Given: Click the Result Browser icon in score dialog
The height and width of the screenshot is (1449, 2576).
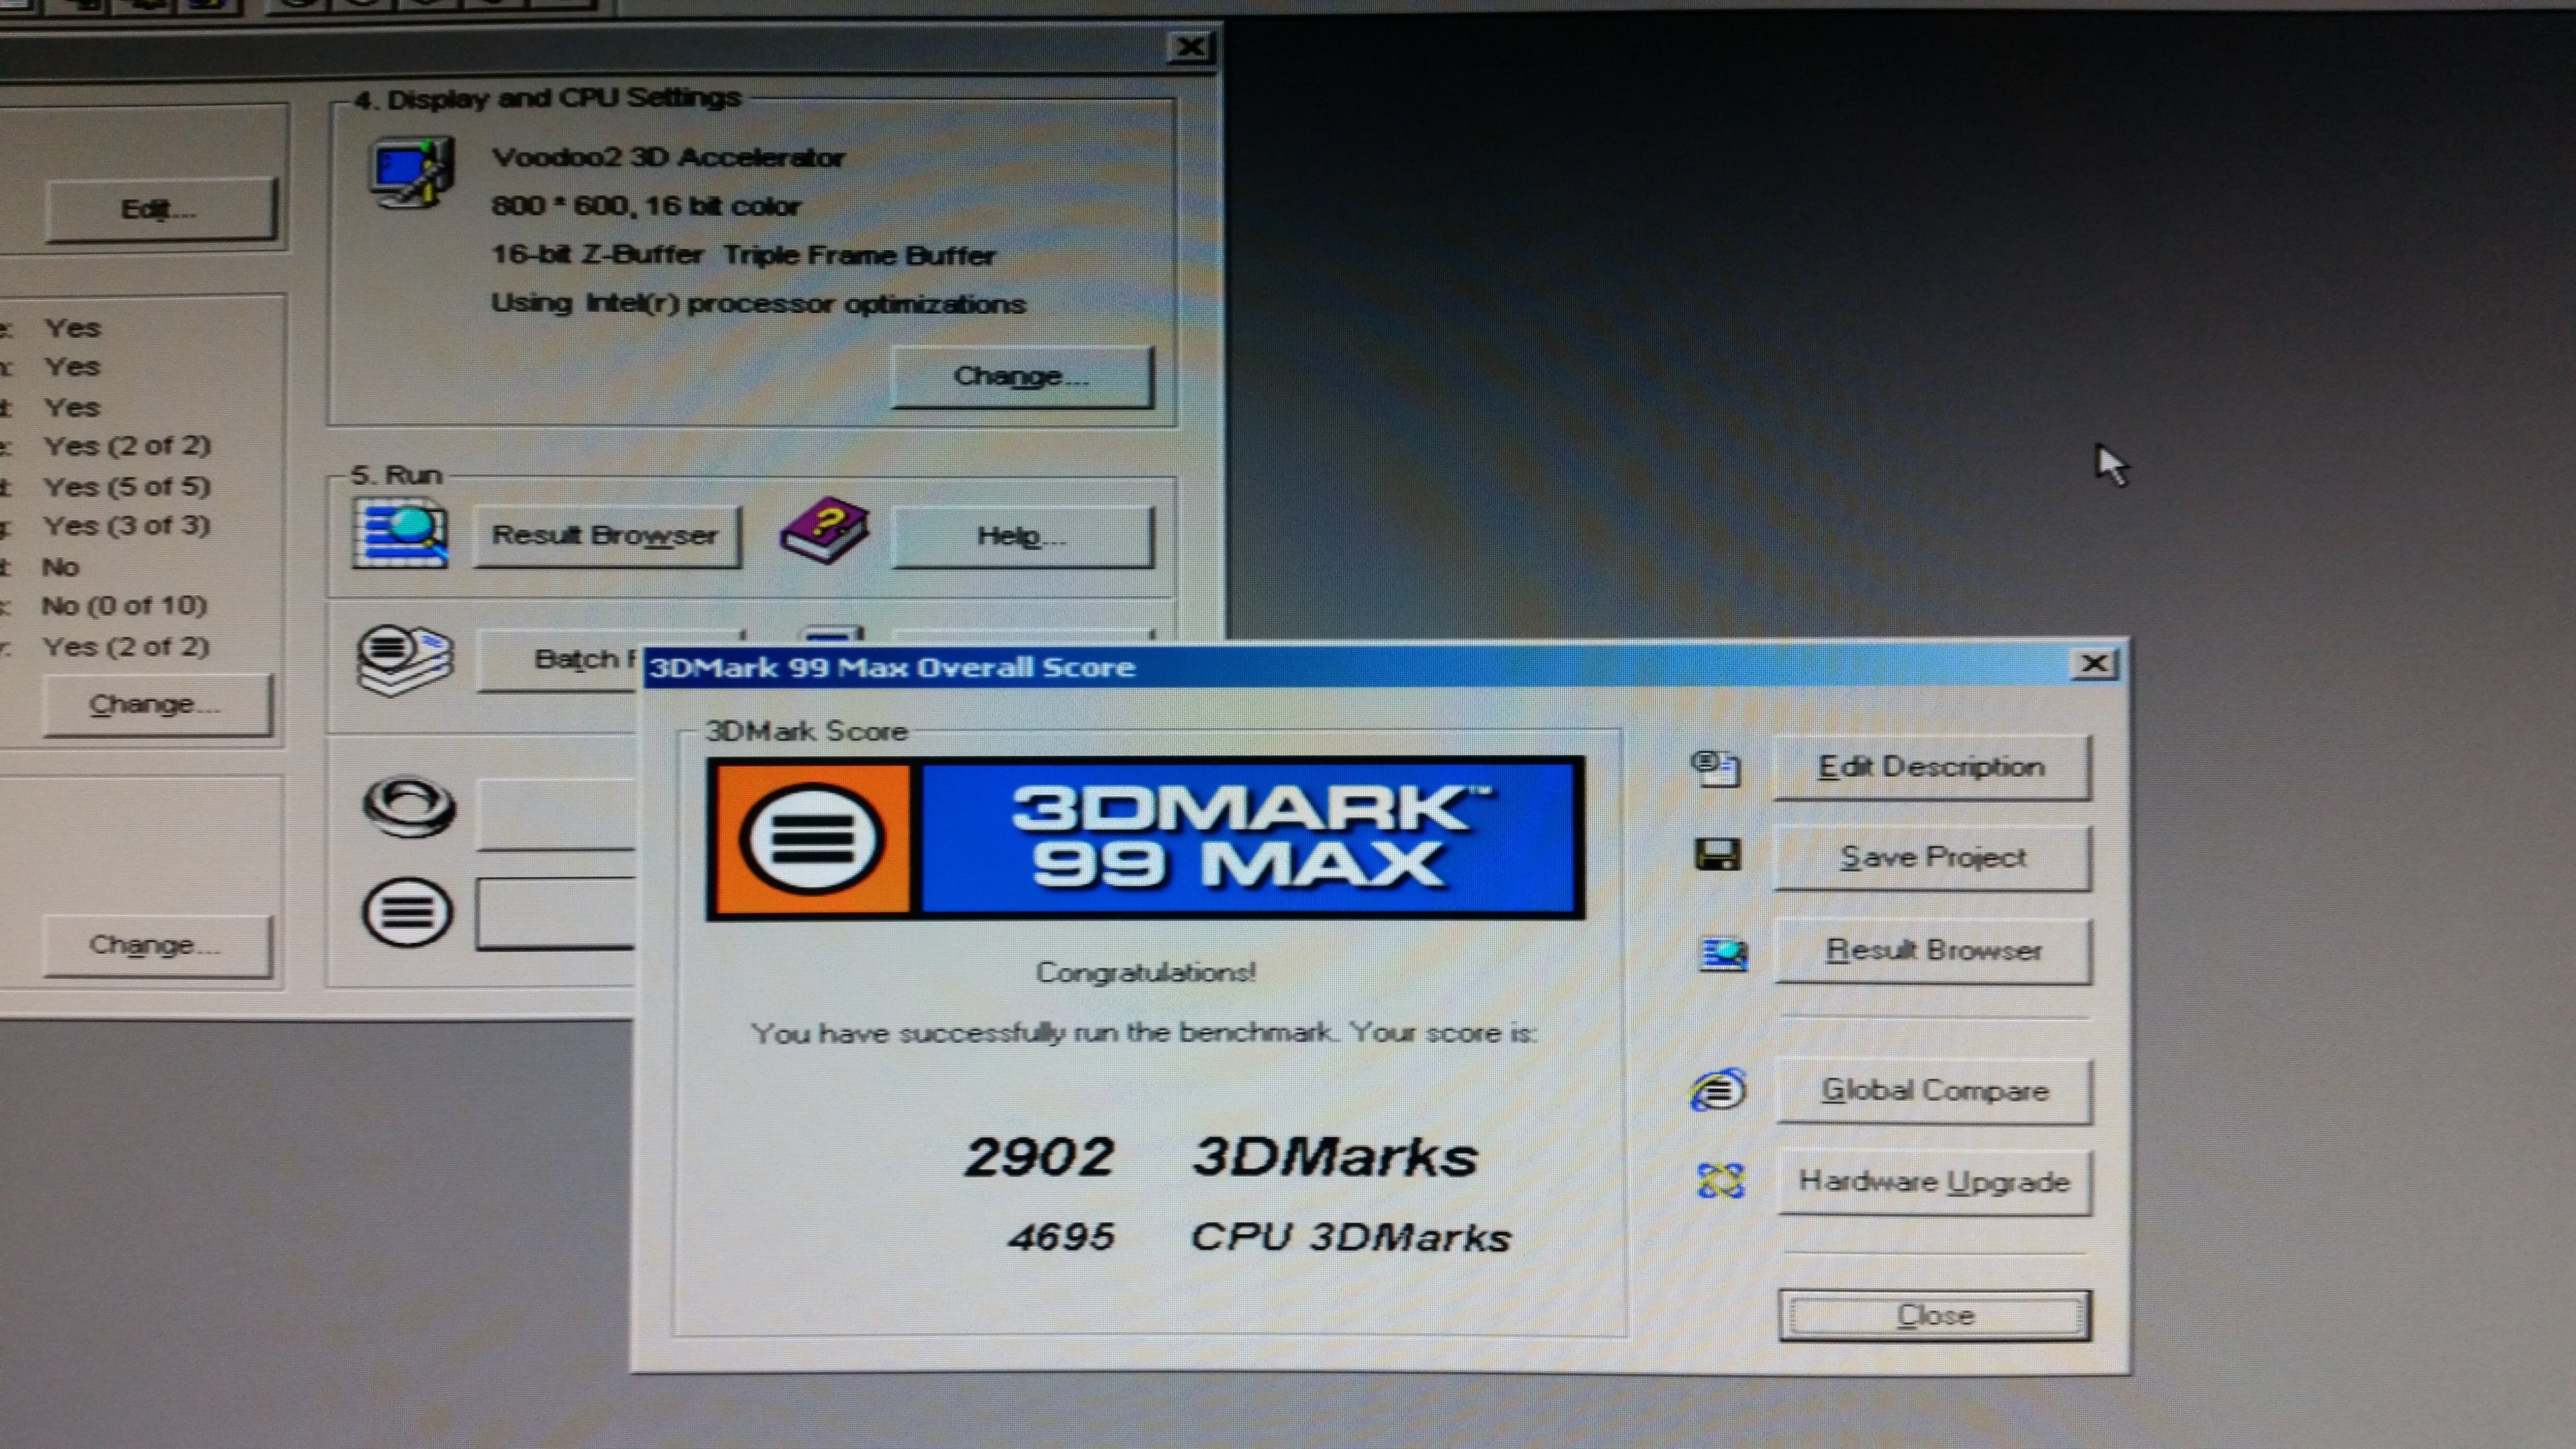Looking at the screenshot, I should click(x=1724, y=953).
